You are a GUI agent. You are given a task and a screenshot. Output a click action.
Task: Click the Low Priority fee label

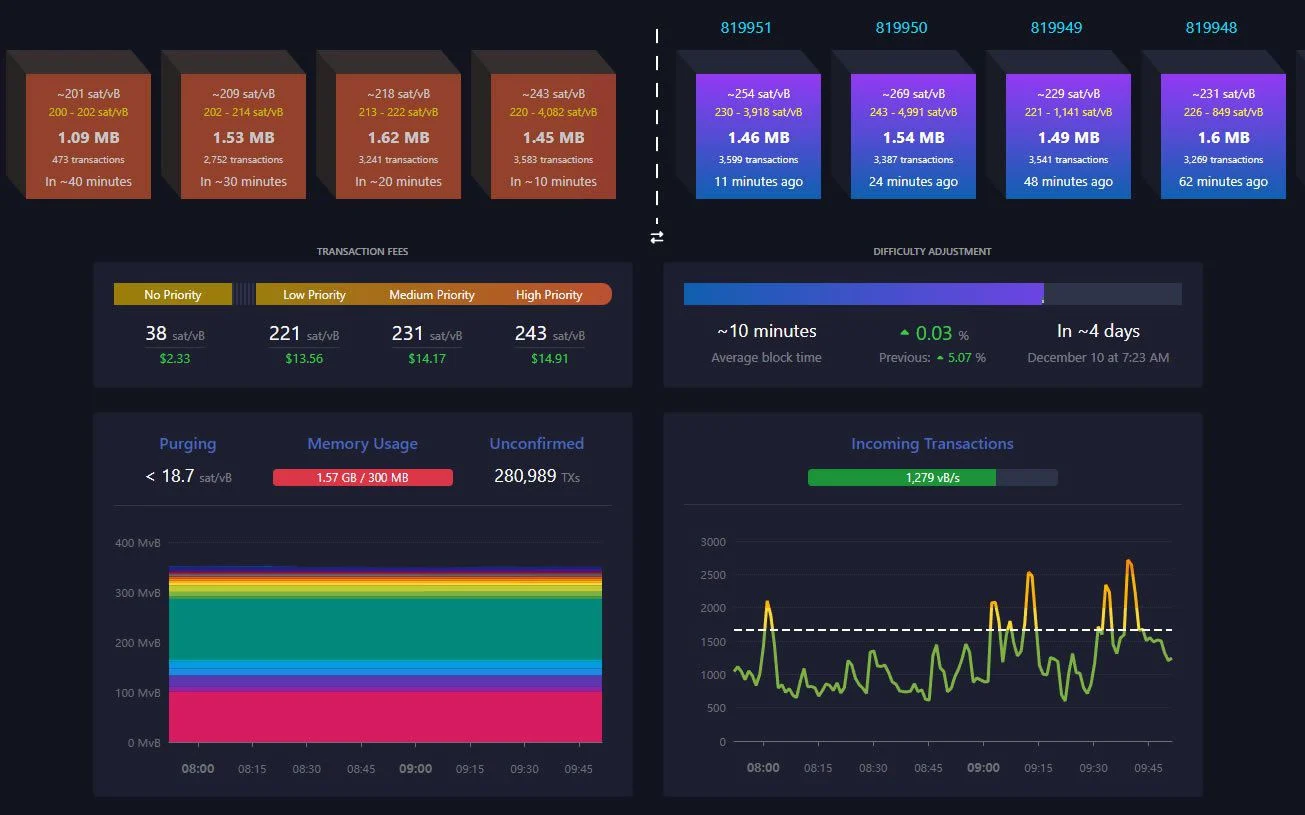314,295
